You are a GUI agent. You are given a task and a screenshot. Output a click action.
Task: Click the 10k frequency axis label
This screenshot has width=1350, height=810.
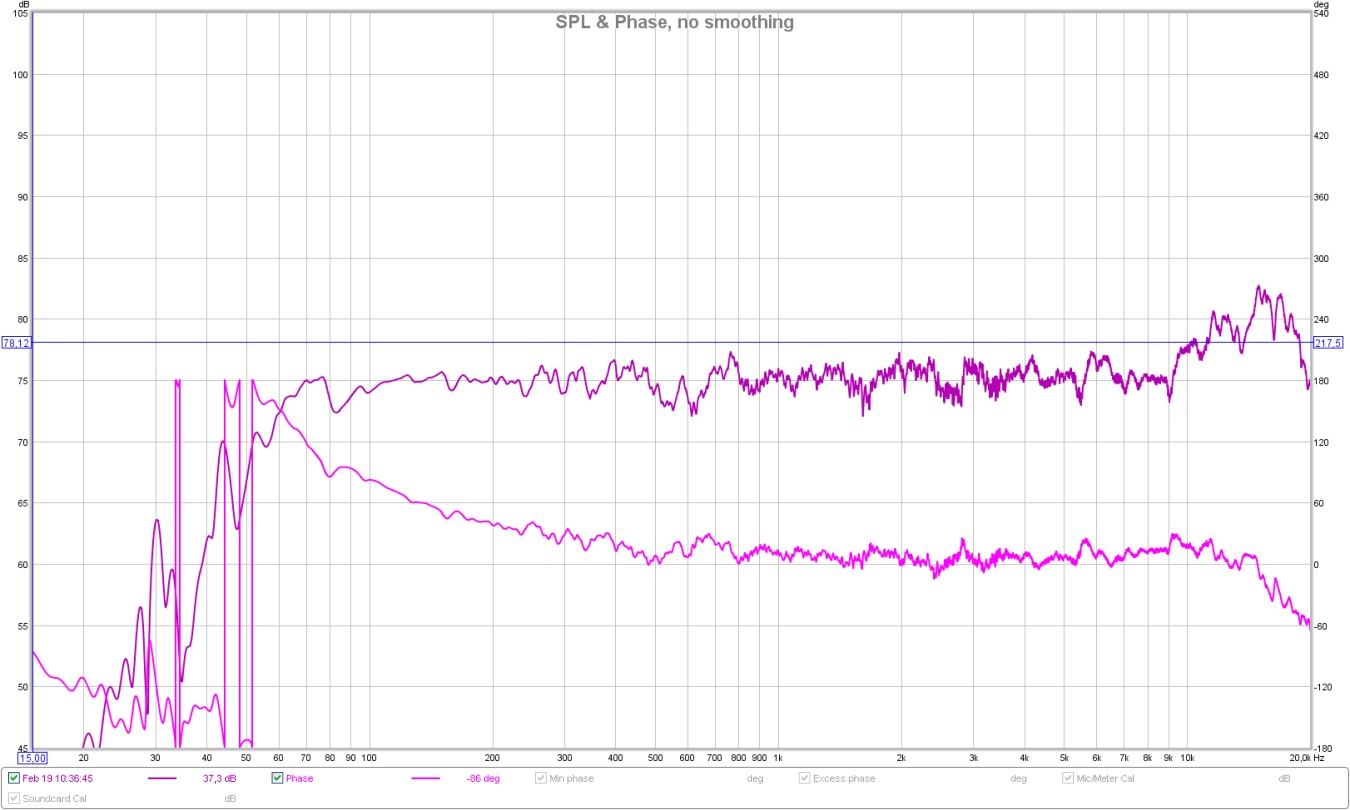[x=1187, y=757]
